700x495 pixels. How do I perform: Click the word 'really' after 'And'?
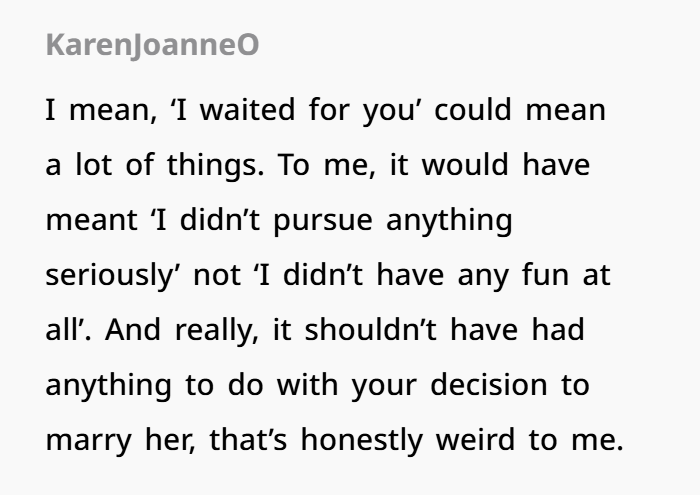coord(216,330)
